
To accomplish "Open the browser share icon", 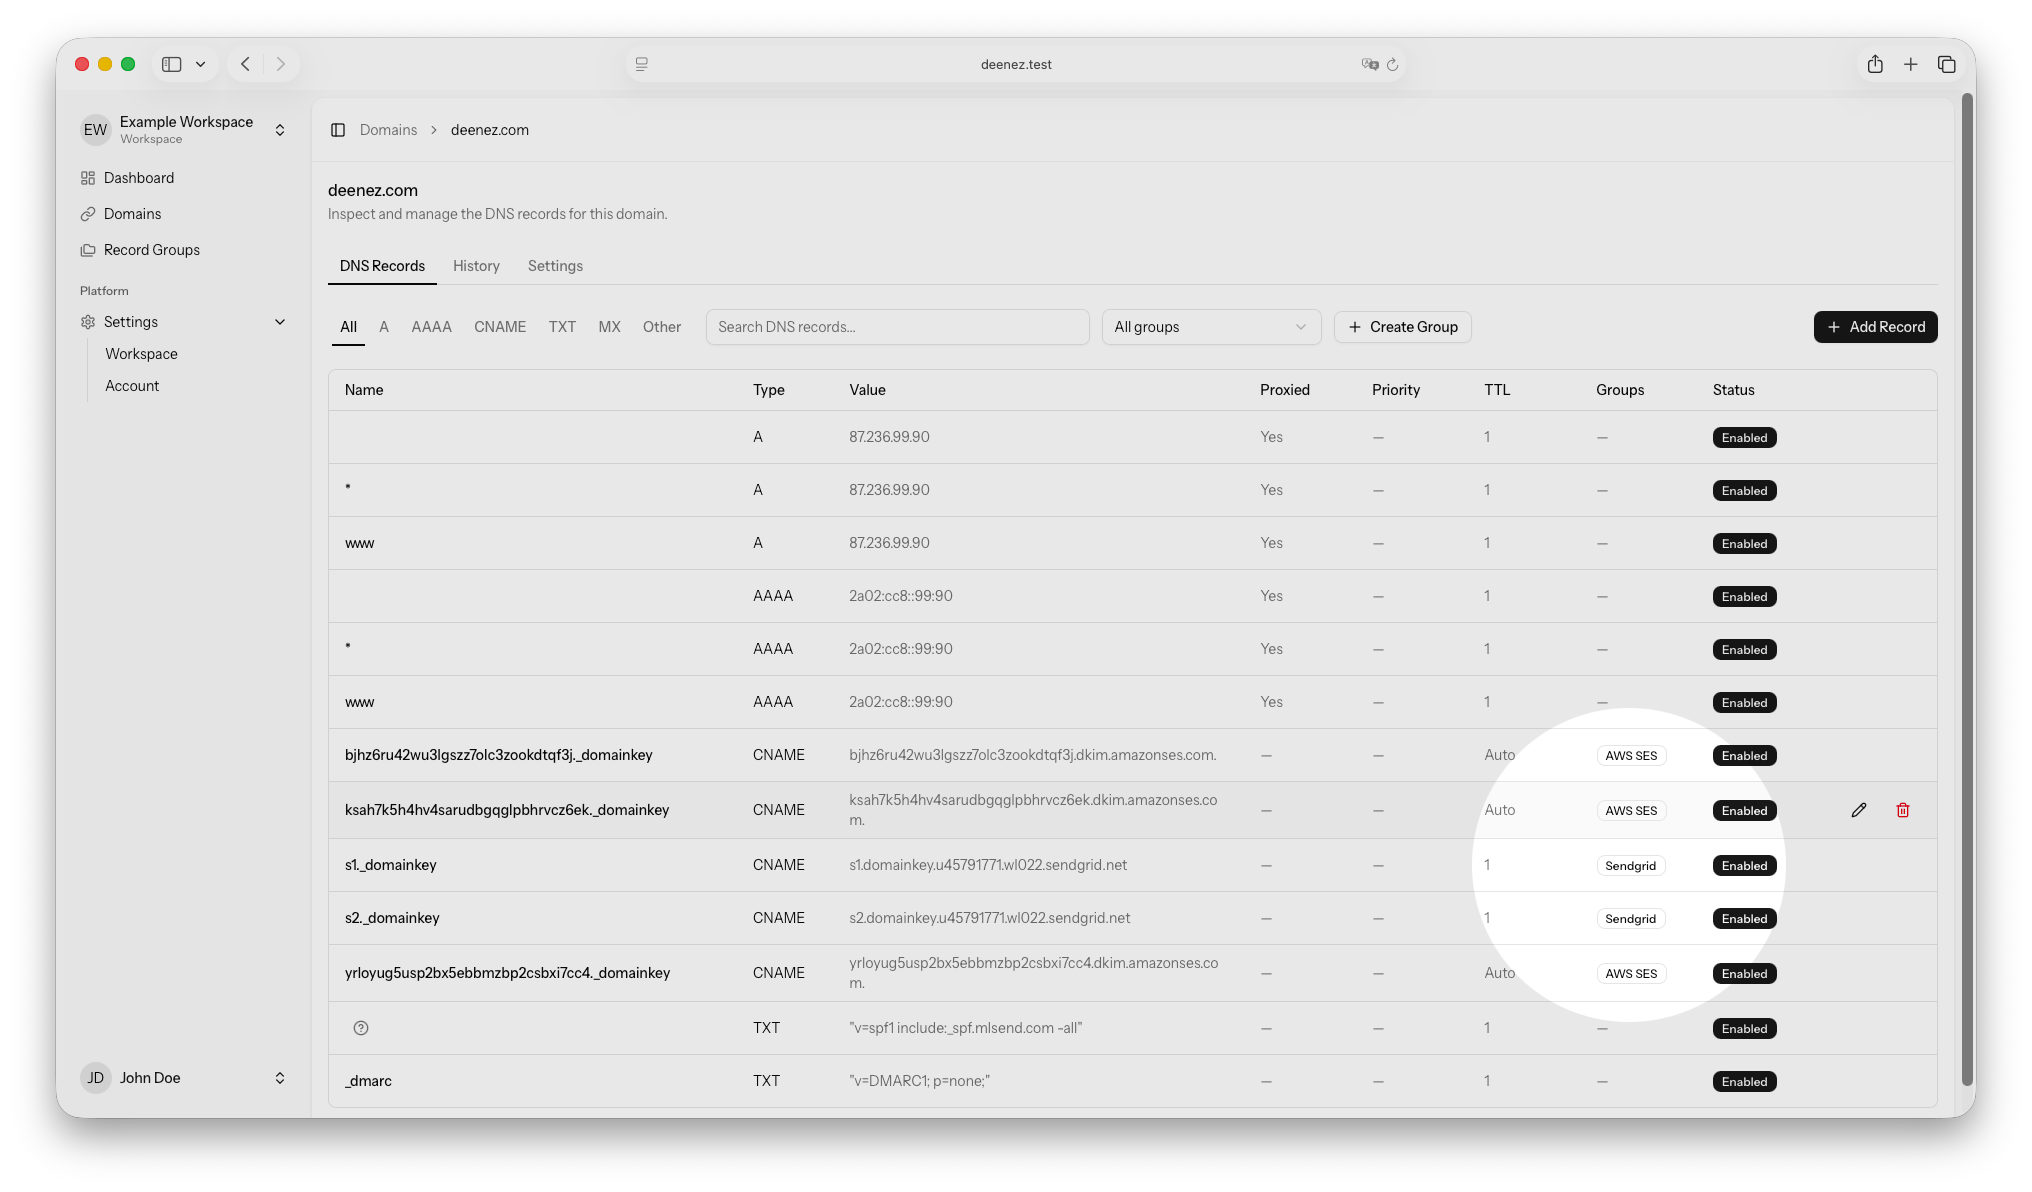I will coord(1875,64).
